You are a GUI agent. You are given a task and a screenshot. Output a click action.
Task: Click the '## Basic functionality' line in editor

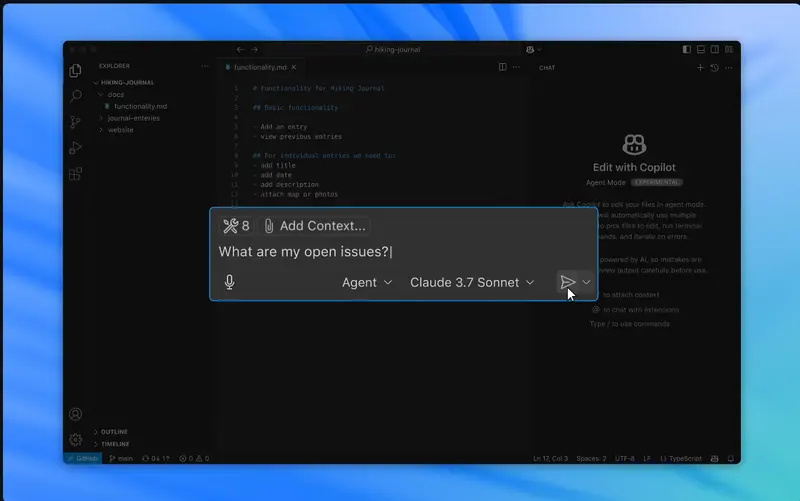coord(295,108)
